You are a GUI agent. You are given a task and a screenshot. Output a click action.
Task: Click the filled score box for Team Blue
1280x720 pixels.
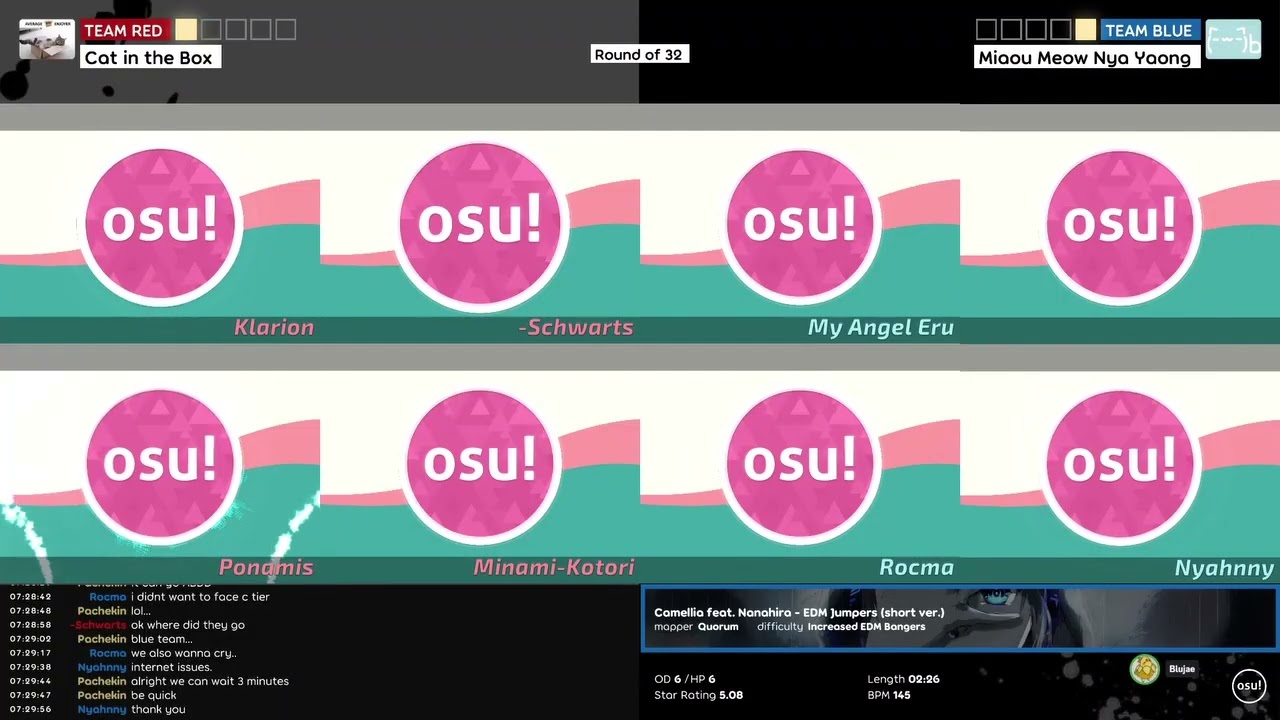coord(1086,30)
